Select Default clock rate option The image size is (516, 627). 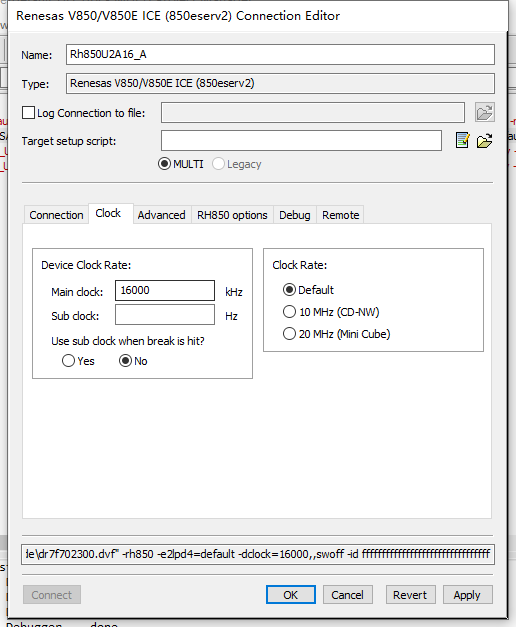click(x=289, y=290)
